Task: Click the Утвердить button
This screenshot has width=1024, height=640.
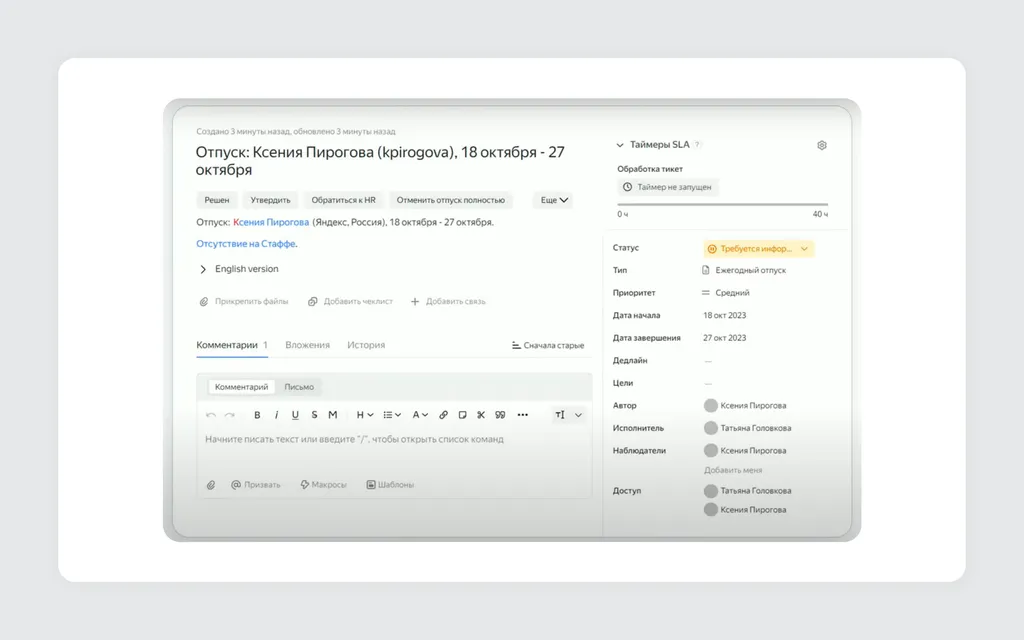Action: click(x=270, y=200)
